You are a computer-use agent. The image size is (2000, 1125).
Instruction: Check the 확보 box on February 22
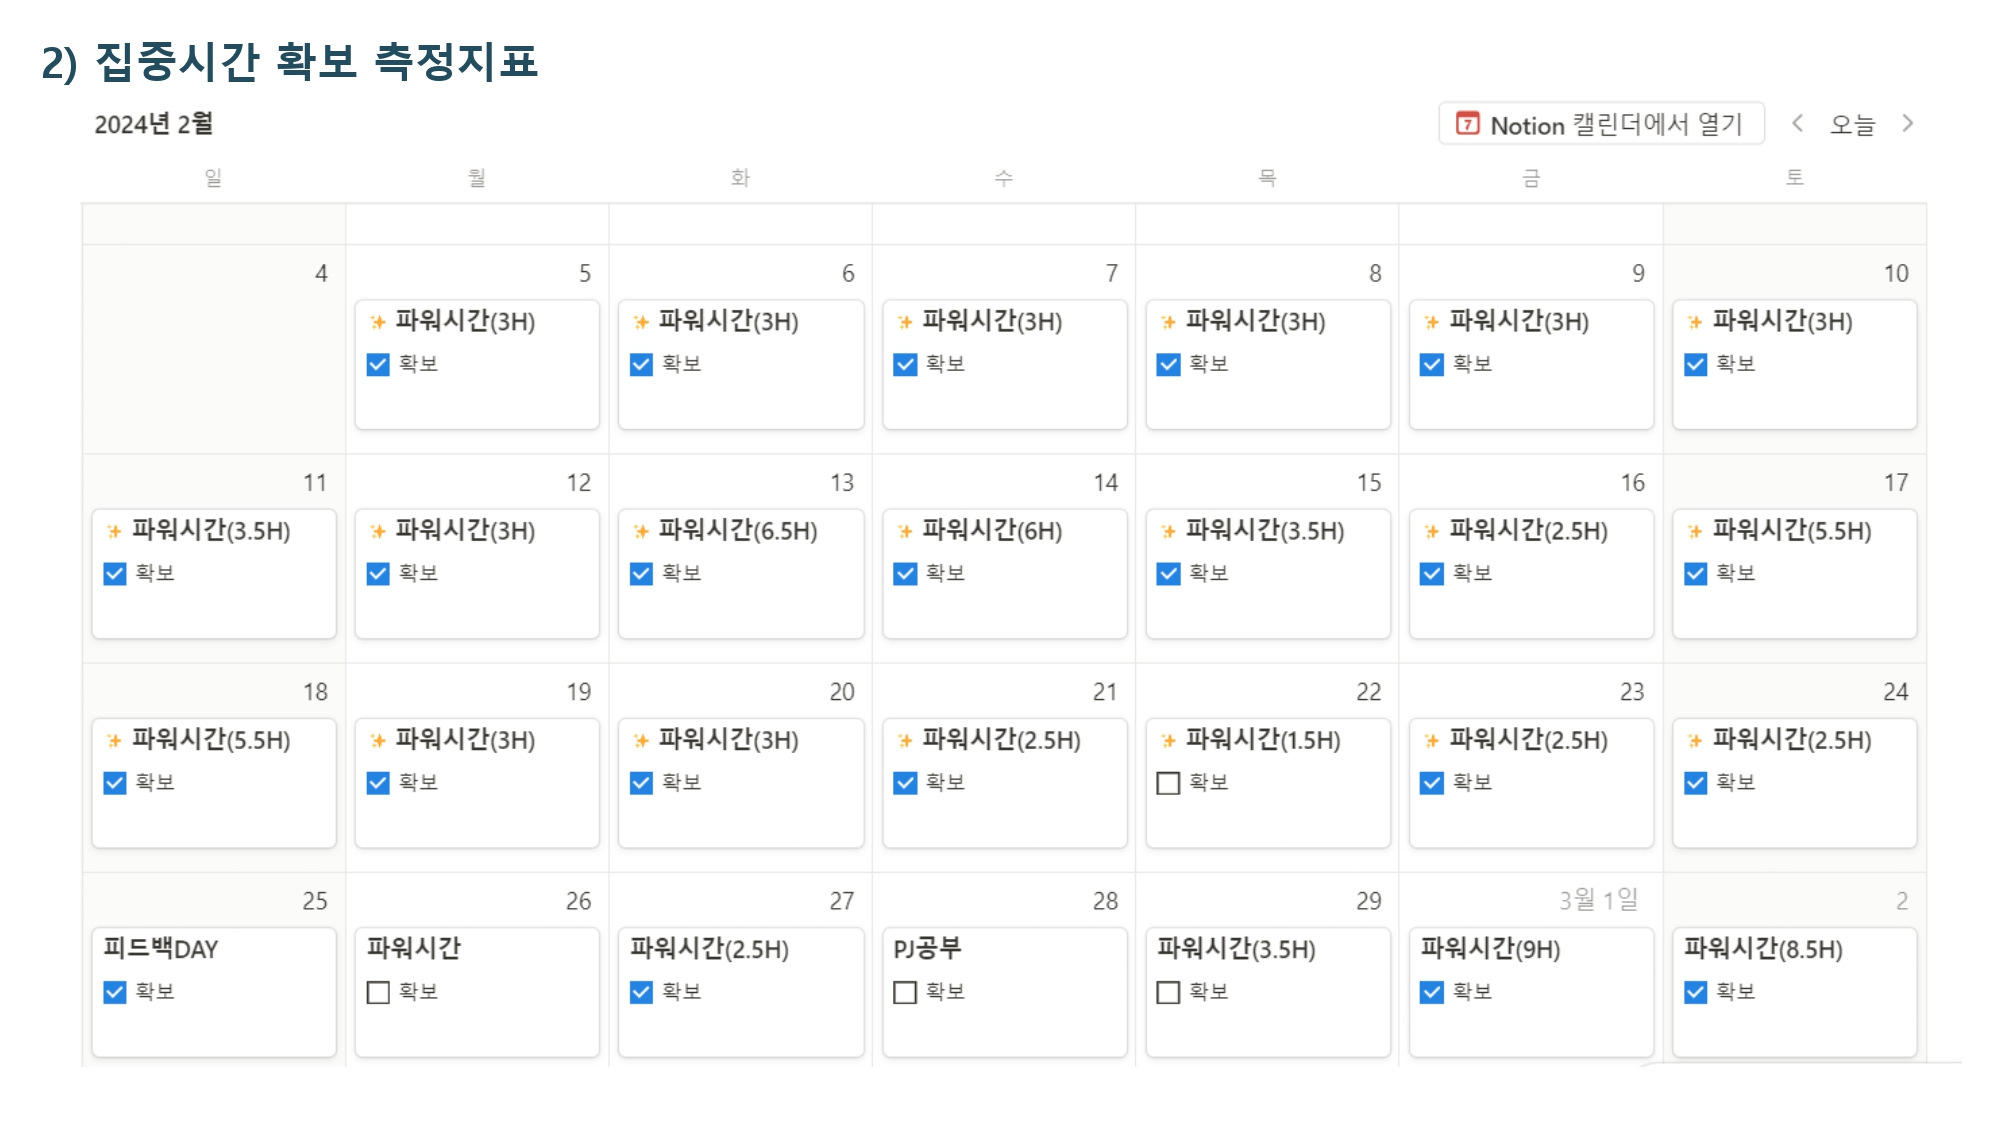tap(1168, 783)
